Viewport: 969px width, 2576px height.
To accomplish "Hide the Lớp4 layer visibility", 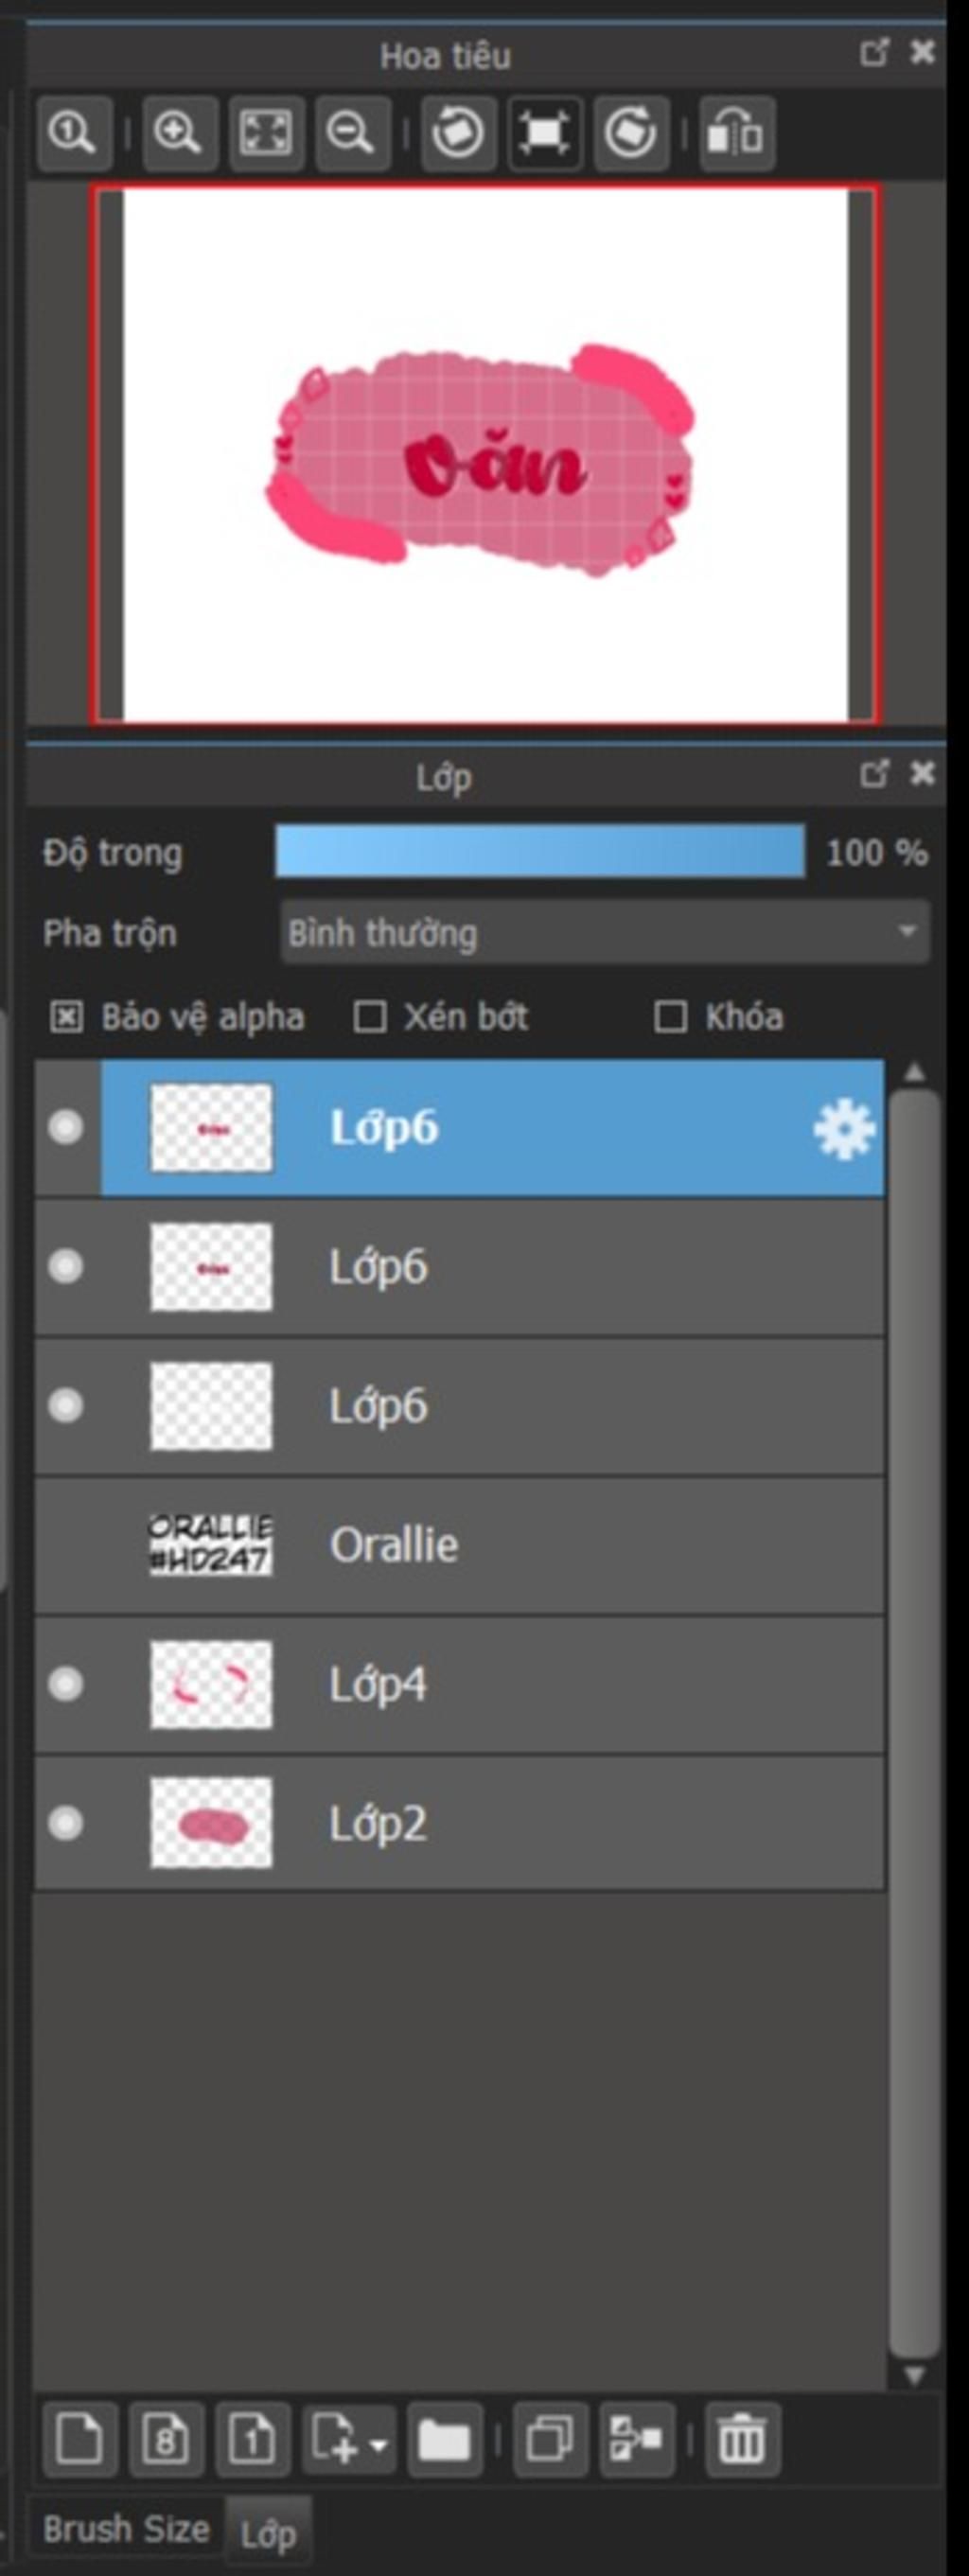I will (66, 1684).
